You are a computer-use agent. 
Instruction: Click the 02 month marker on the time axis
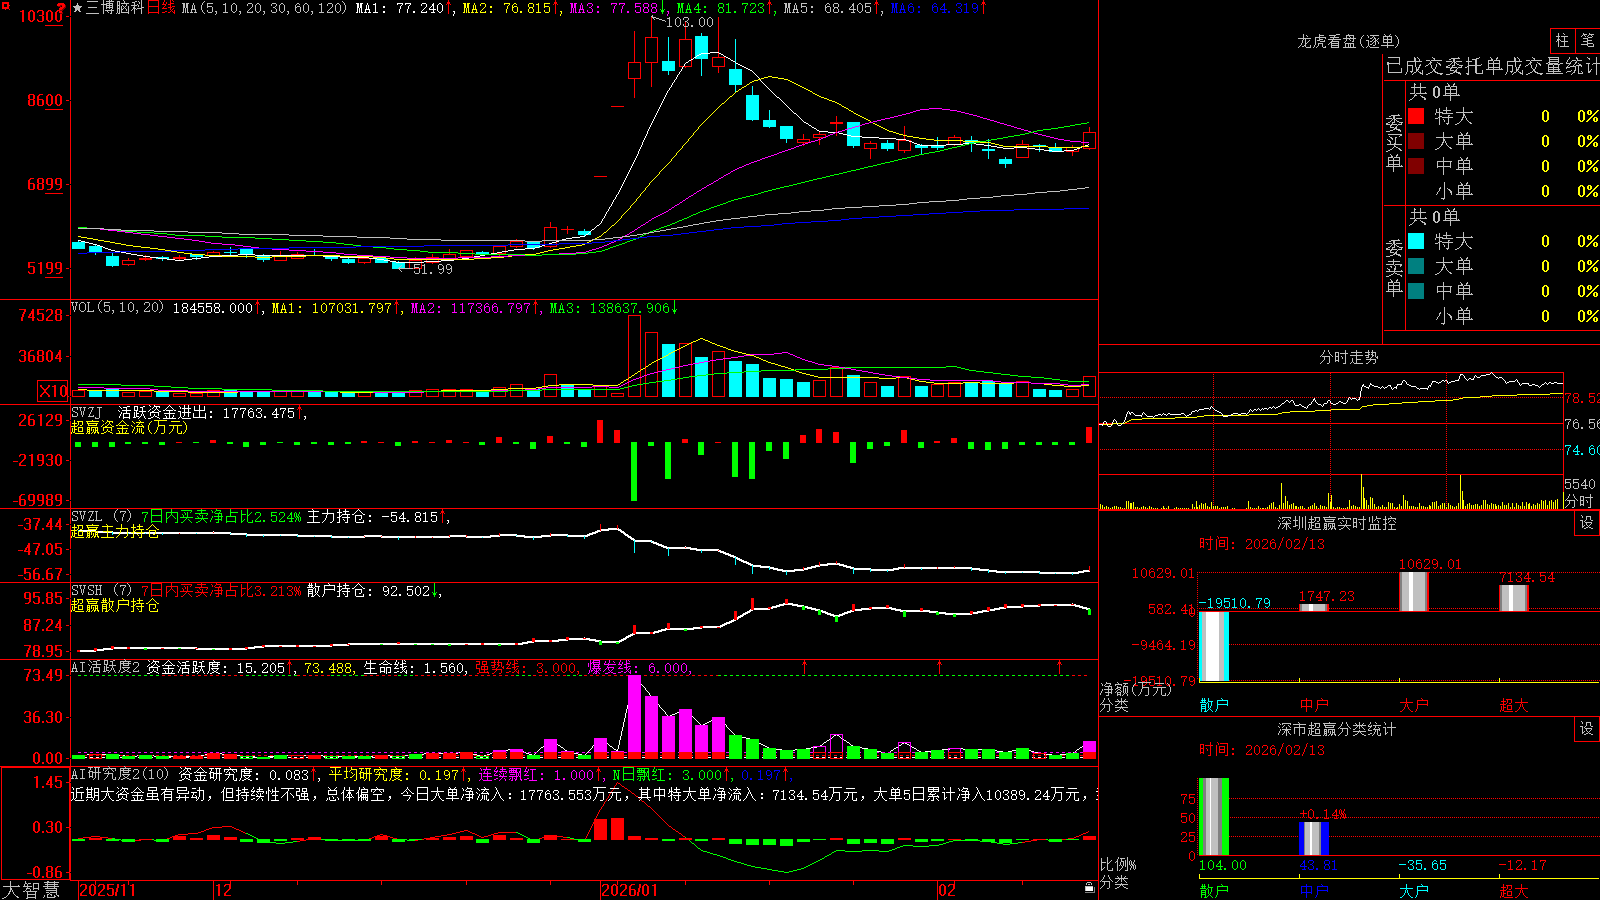tap(947, 890)
